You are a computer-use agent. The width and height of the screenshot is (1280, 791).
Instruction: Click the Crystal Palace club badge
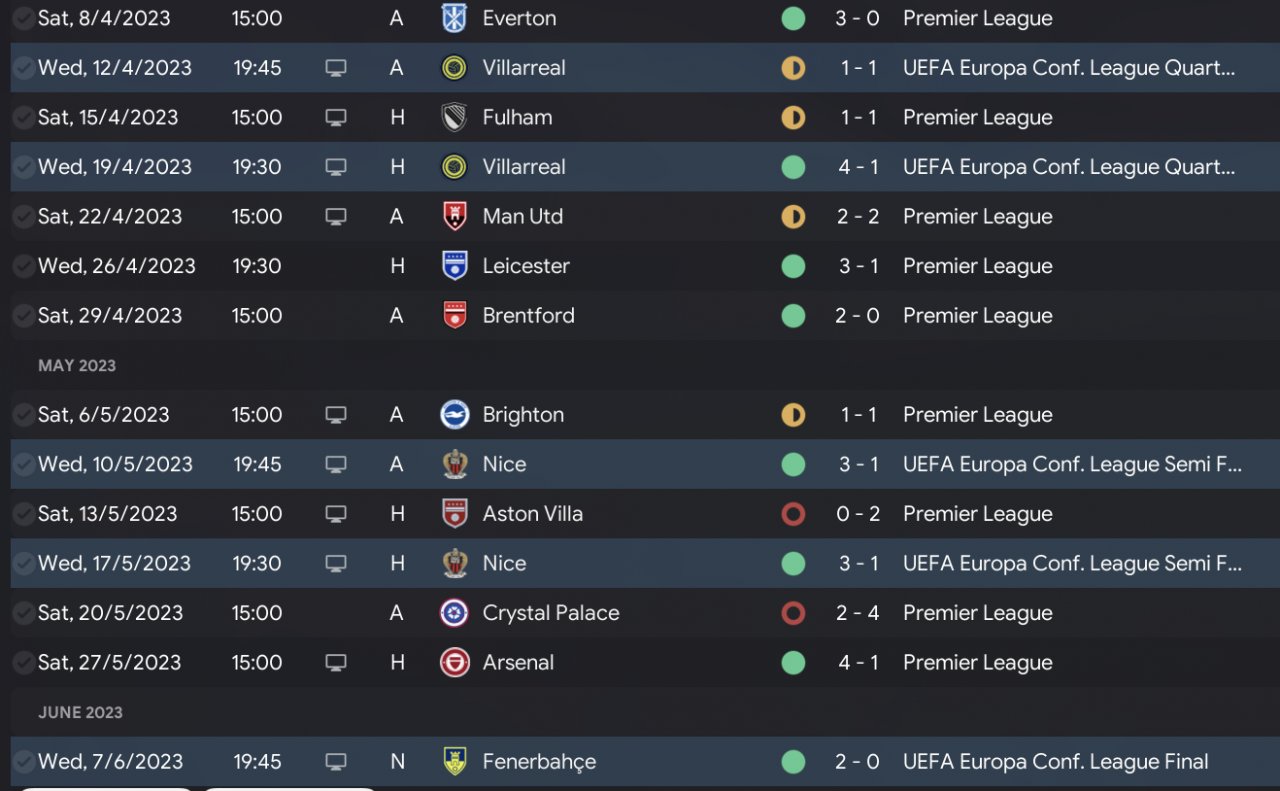pyautogui.click(x=454, y=613)
